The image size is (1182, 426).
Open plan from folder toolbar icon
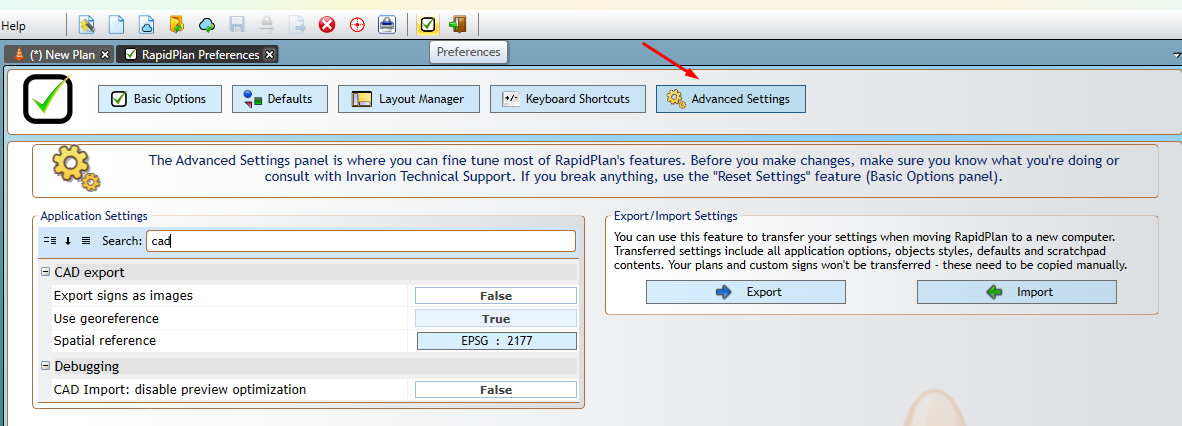click(176, 25)
